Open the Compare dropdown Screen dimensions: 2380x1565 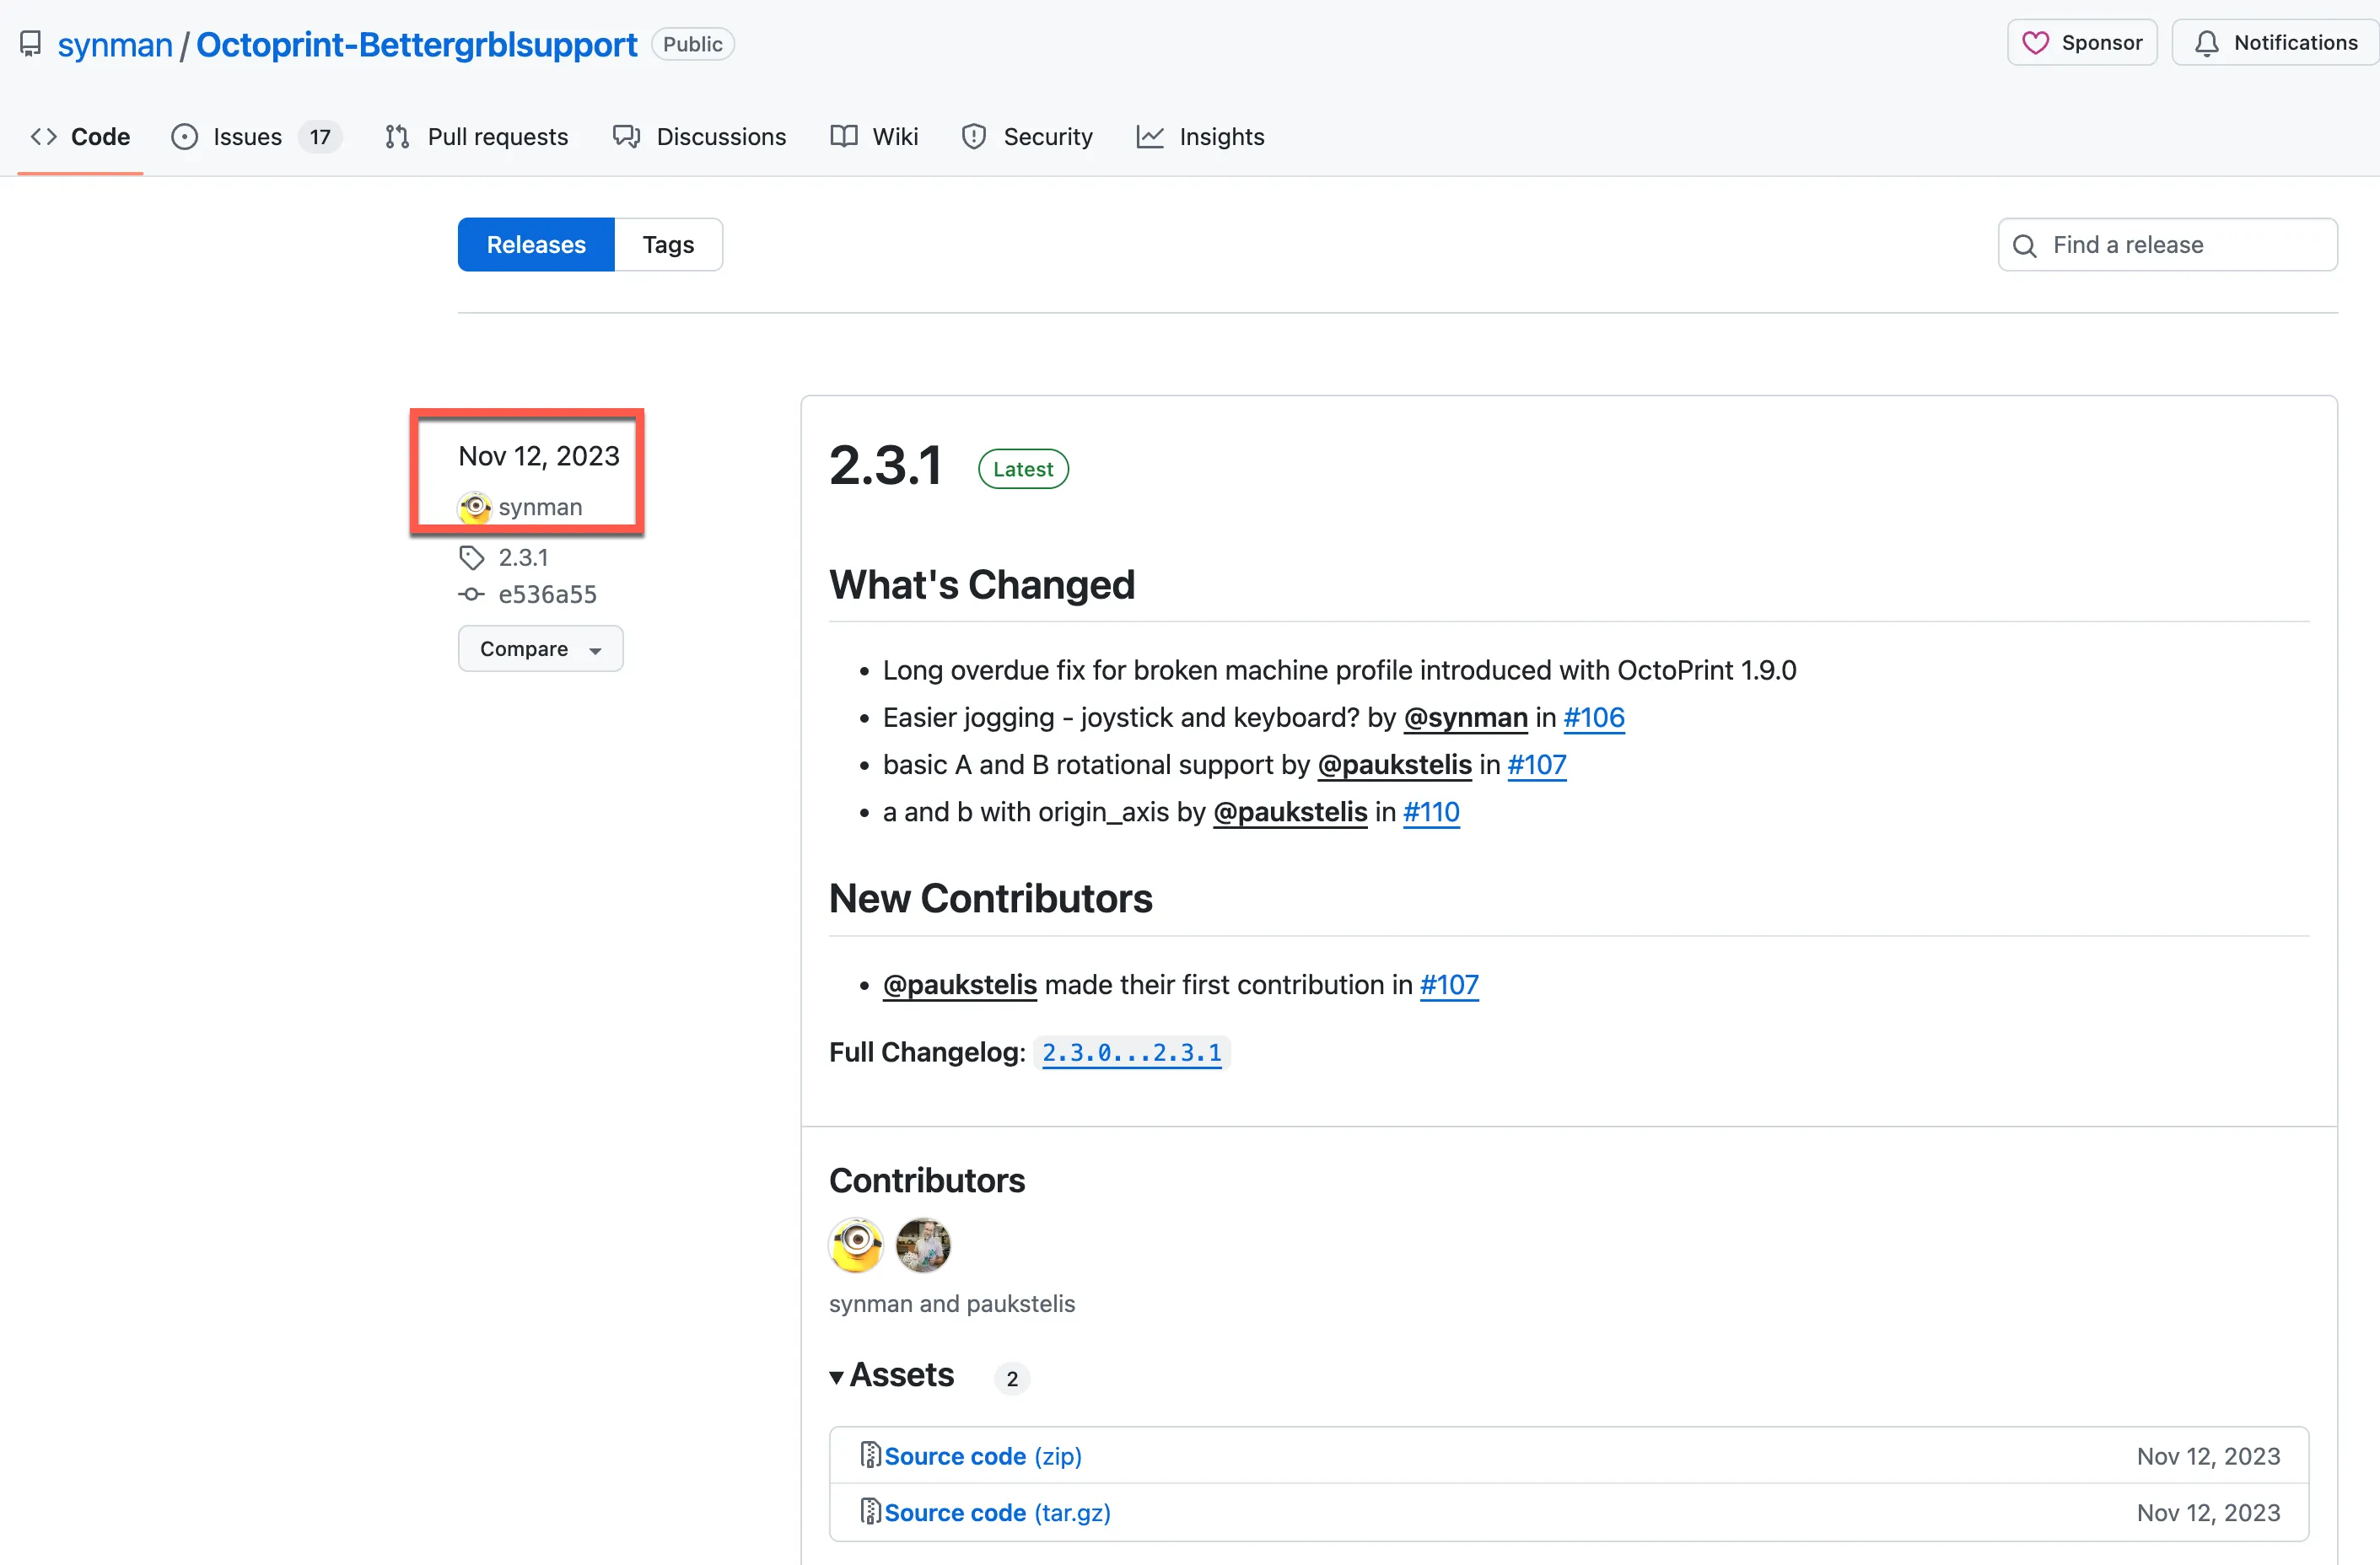click(540, 649)
